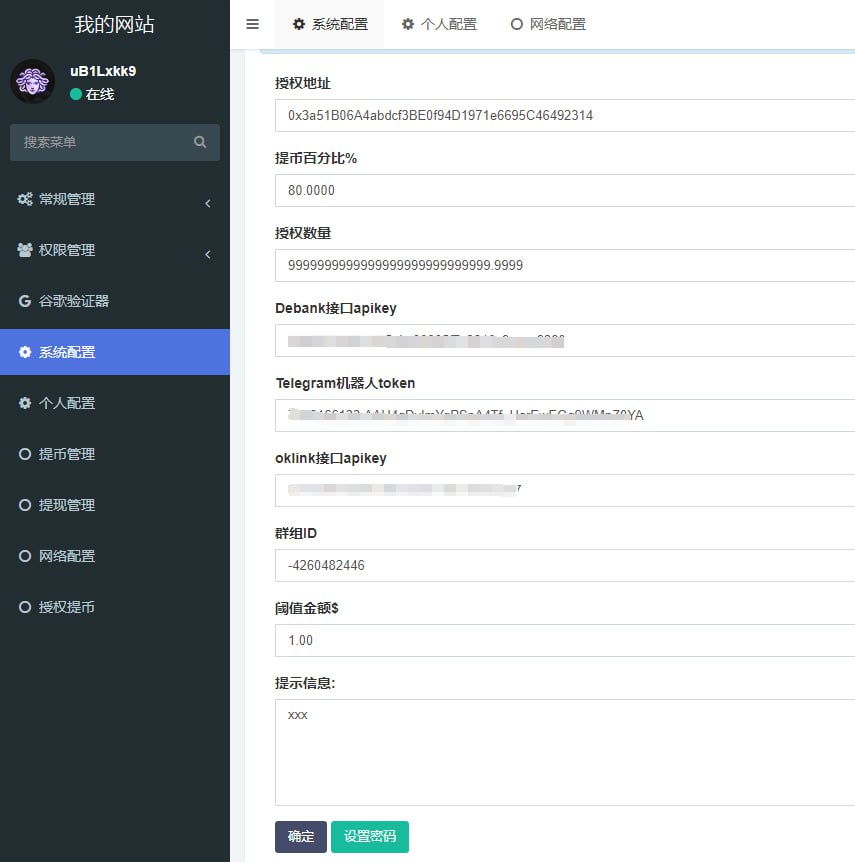Open 谷歌验证器 from the sidebar
855x862 pixels.
tap(73, 301)
